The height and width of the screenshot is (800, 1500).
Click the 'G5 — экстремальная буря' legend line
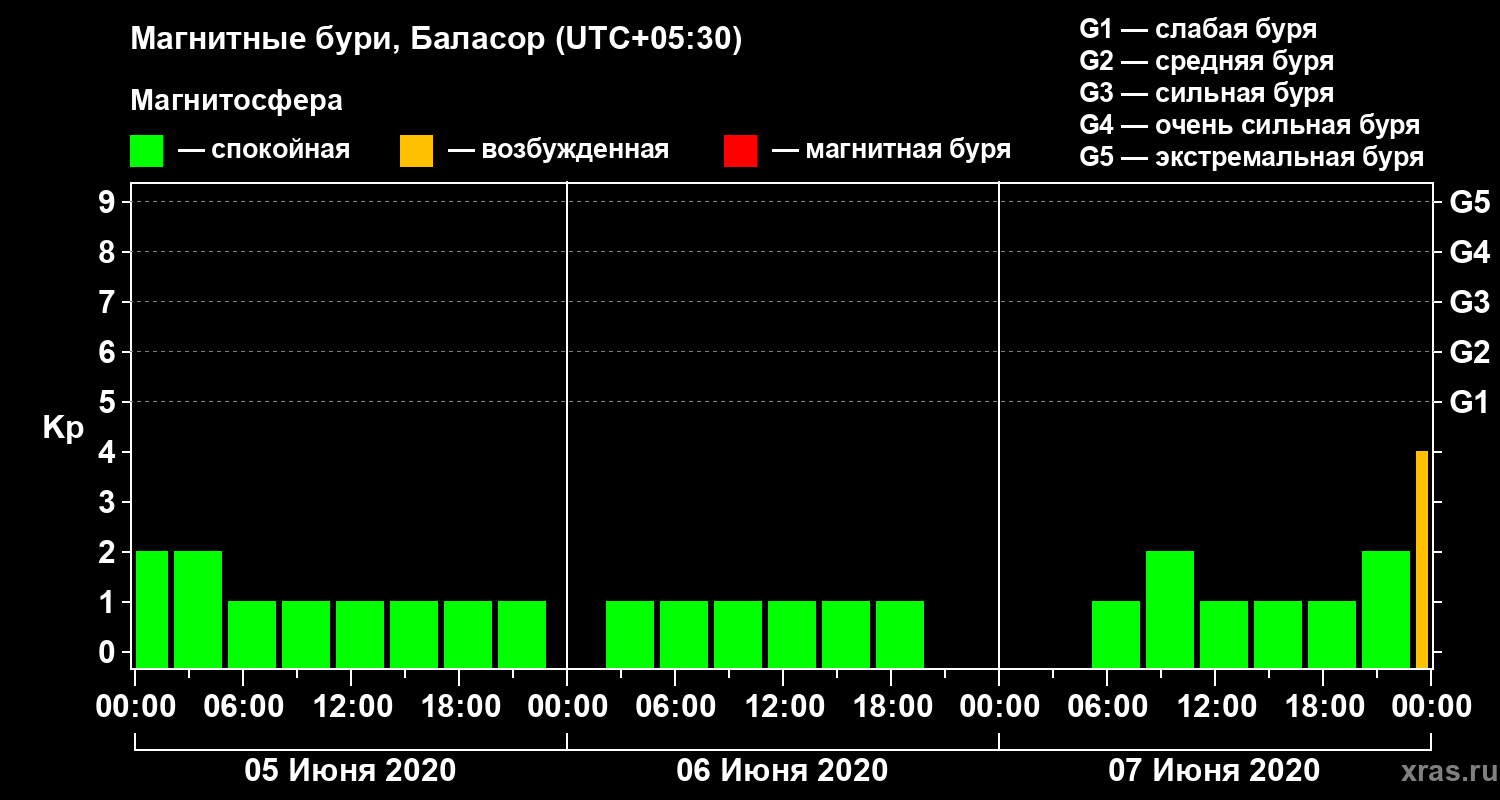(x=1252, y=158)
